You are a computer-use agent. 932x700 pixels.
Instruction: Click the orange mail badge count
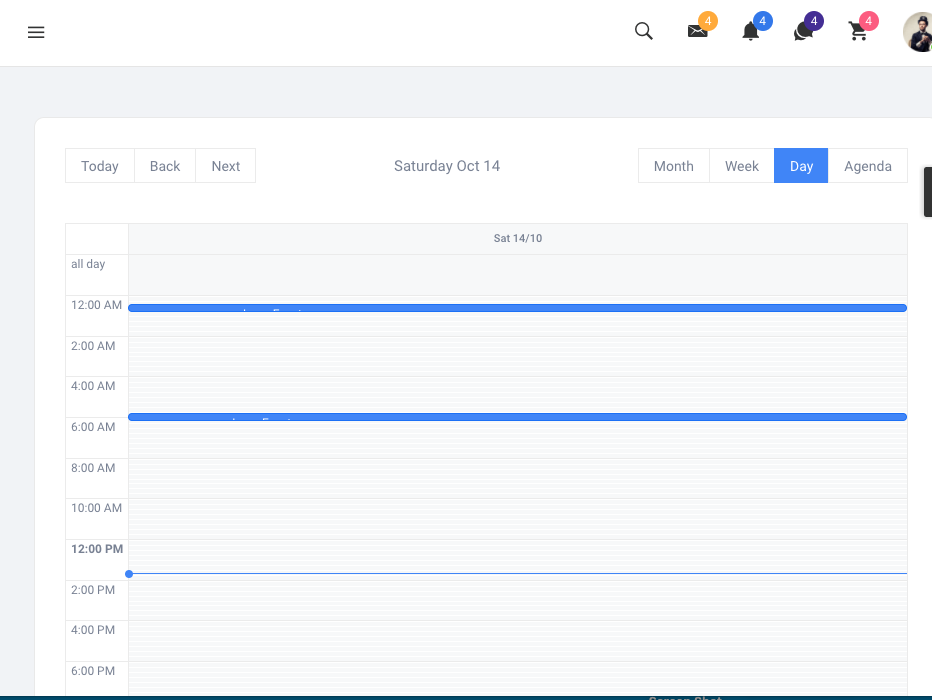(x=708, y=21)
